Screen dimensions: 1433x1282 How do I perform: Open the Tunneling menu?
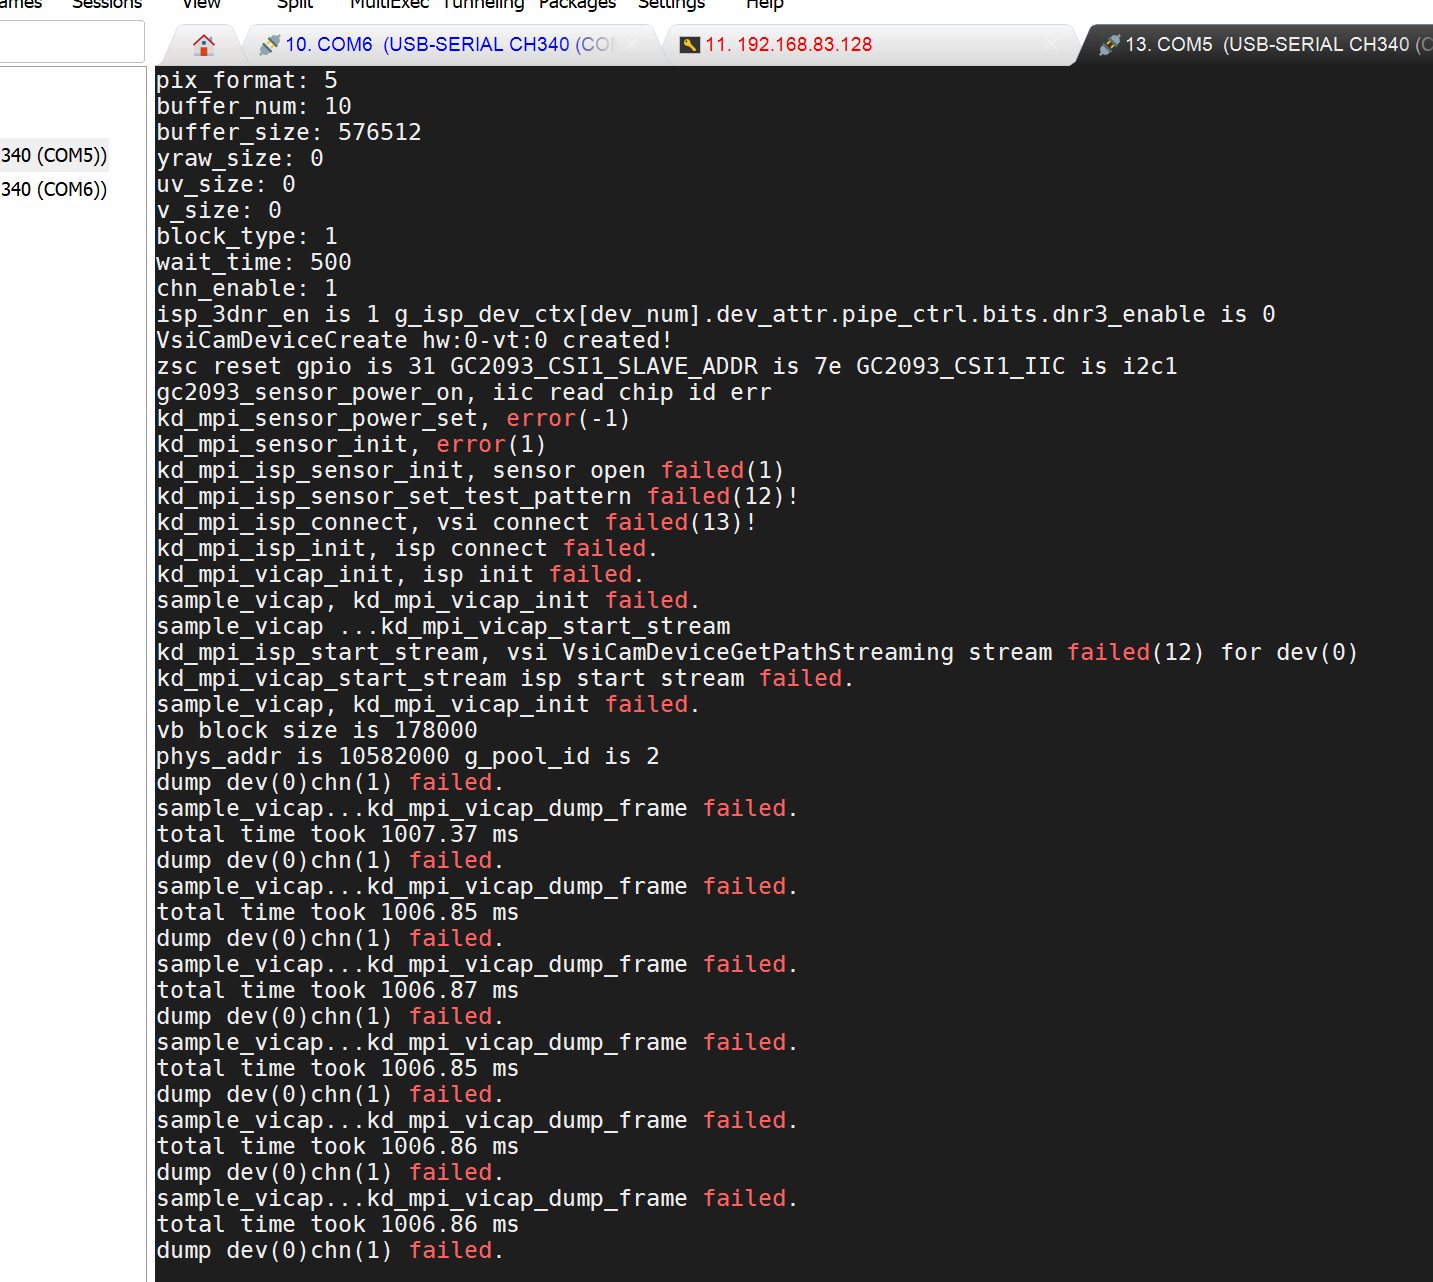coord(483,4)
